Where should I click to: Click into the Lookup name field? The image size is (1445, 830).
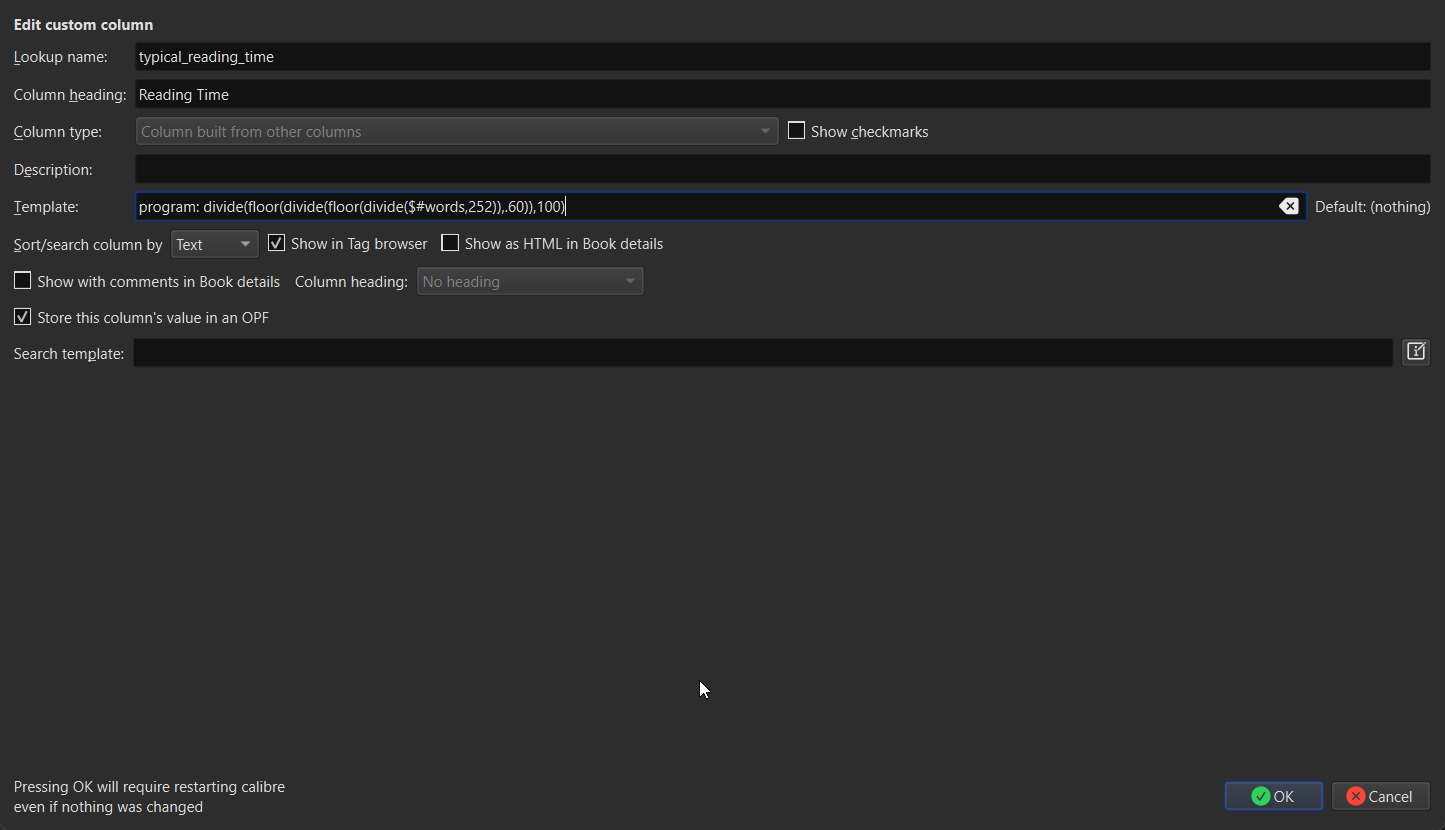click(782, 57)
